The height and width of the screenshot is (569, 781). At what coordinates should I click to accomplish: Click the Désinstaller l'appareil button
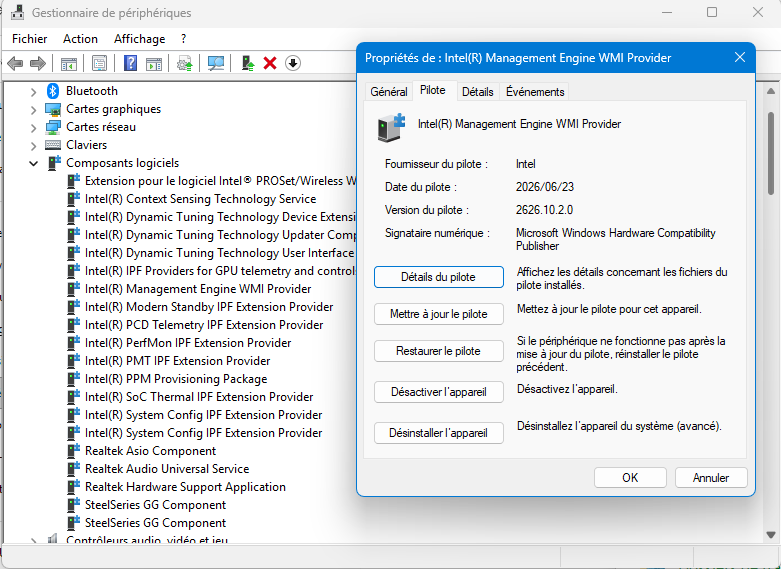click(x=438, y=433)
